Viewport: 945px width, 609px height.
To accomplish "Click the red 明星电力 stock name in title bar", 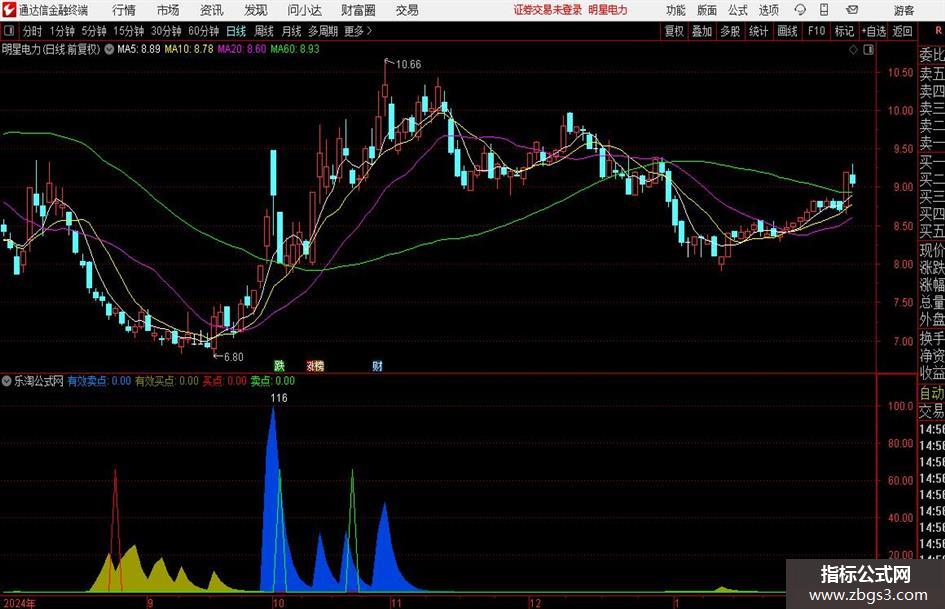I will coord(608,10).
